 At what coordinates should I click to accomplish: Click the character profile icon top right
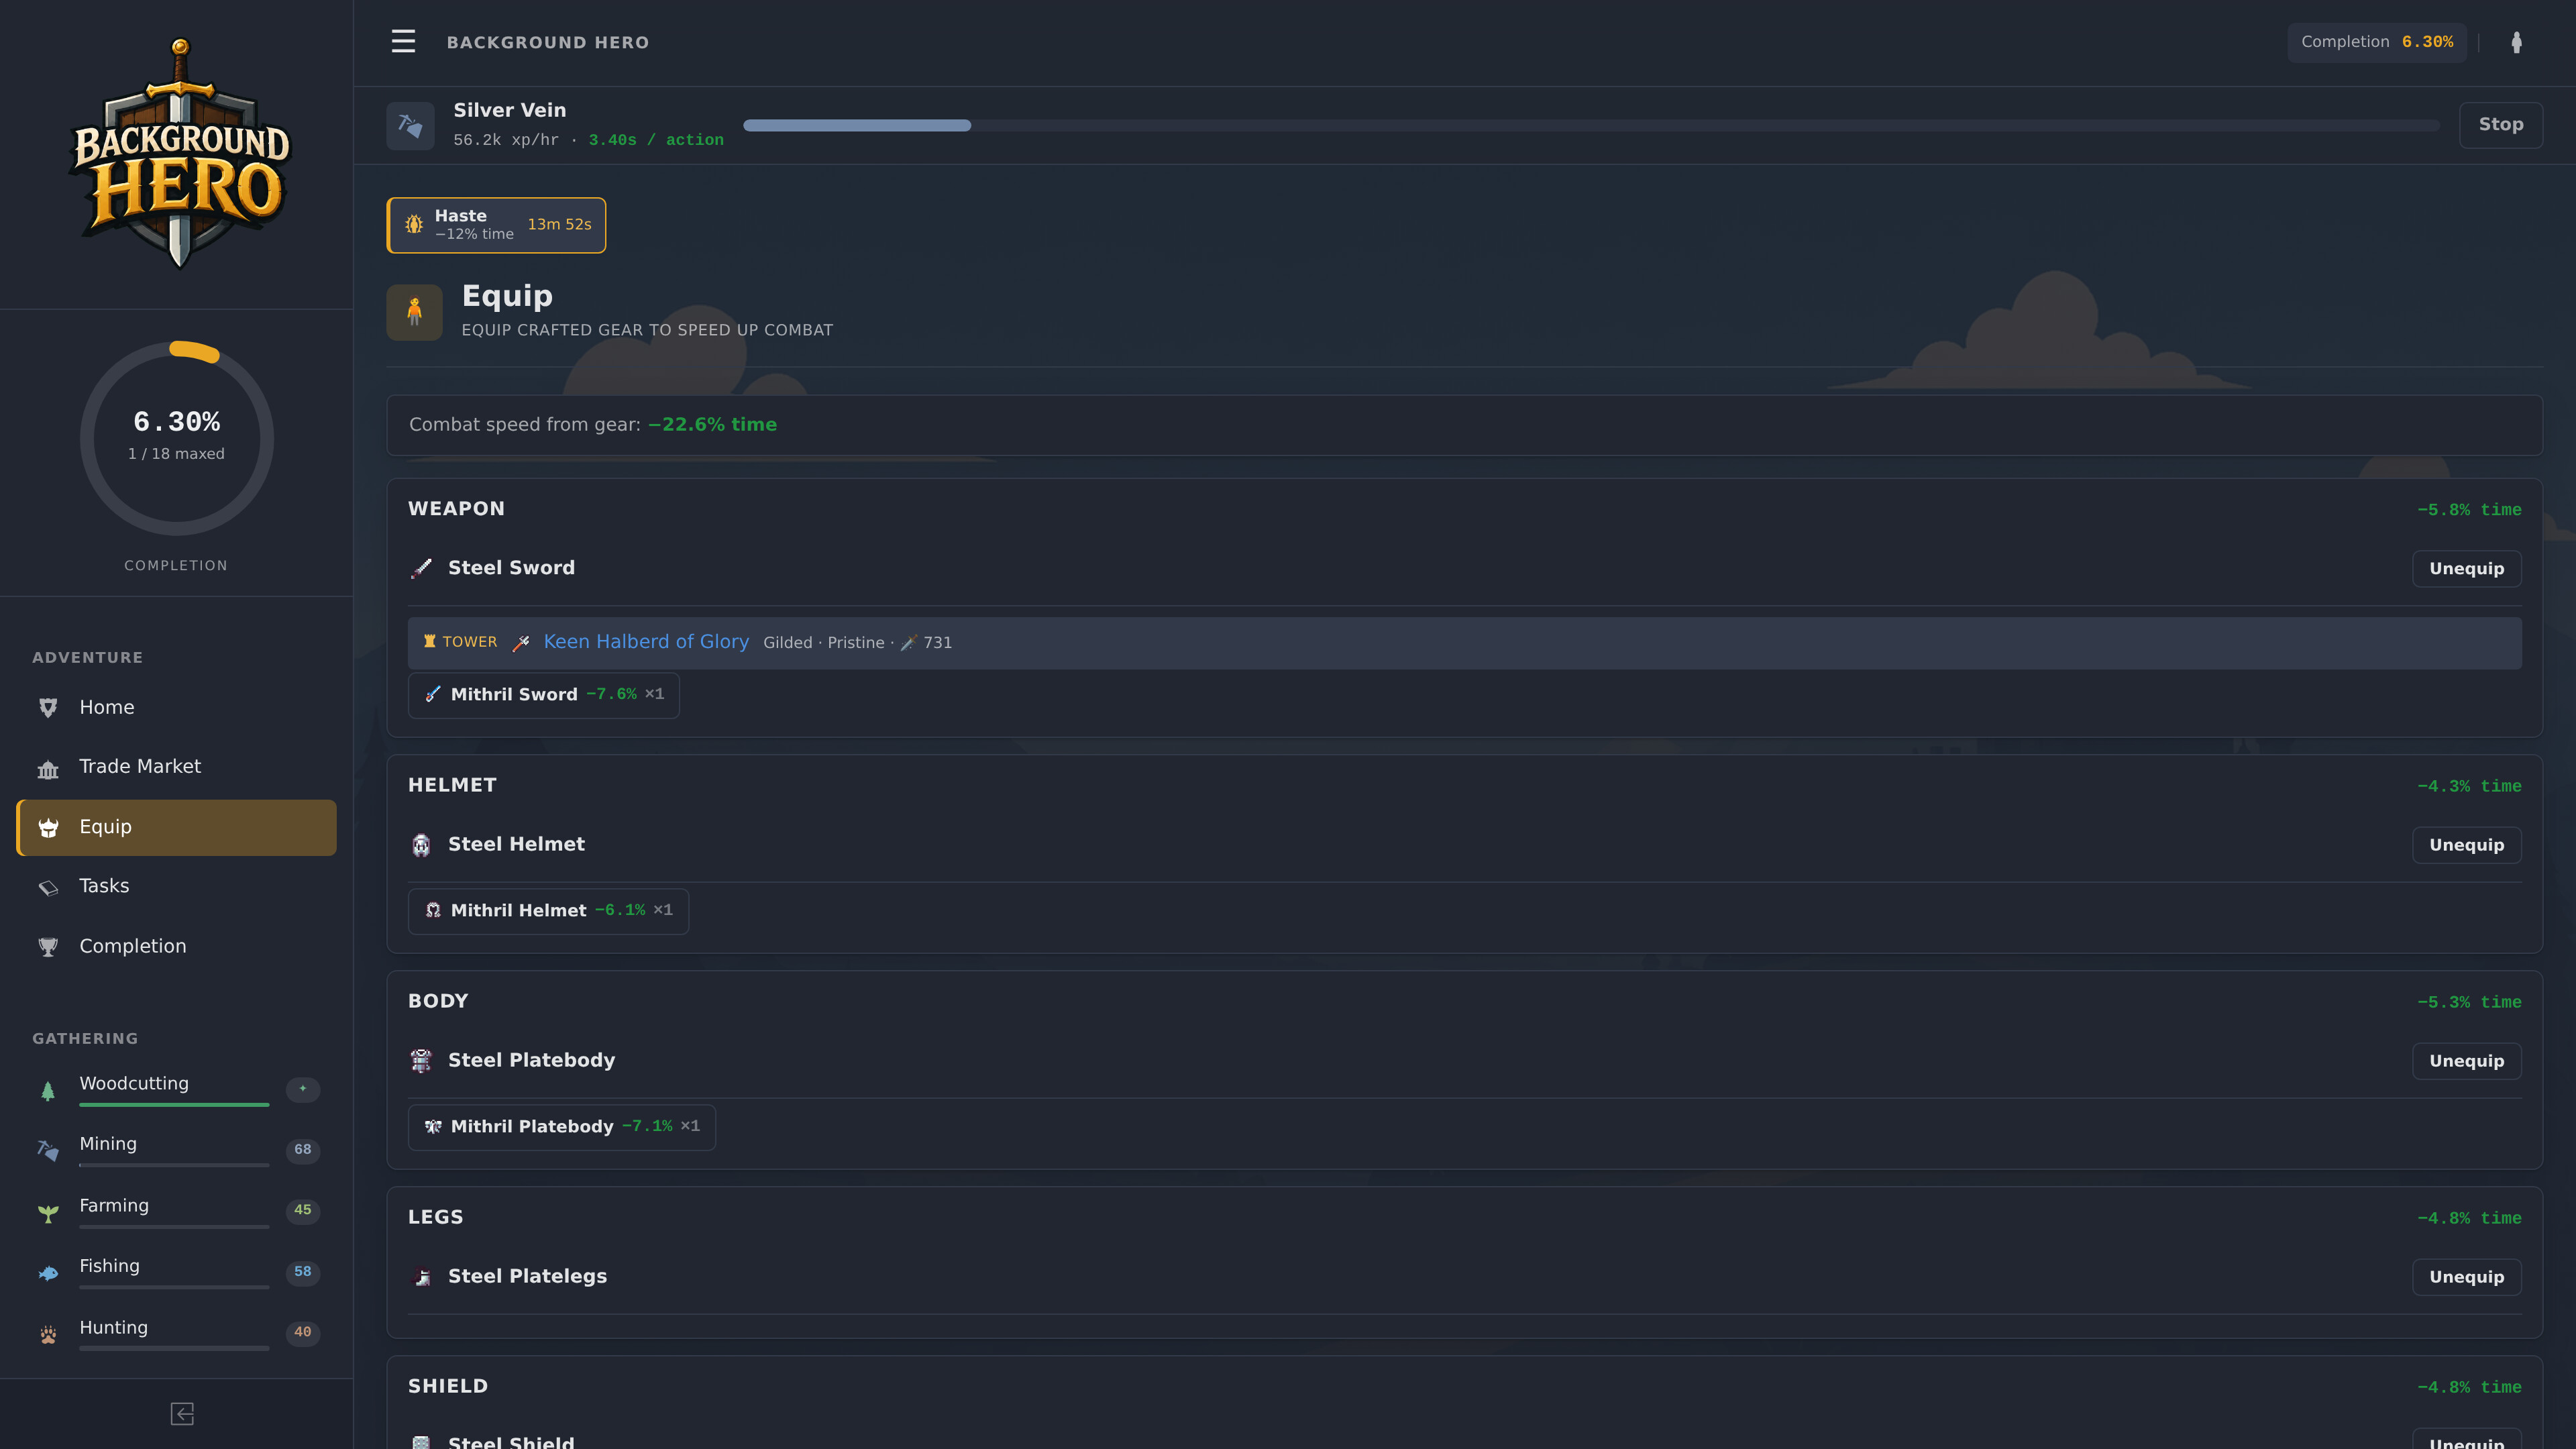pos(2516,42)
